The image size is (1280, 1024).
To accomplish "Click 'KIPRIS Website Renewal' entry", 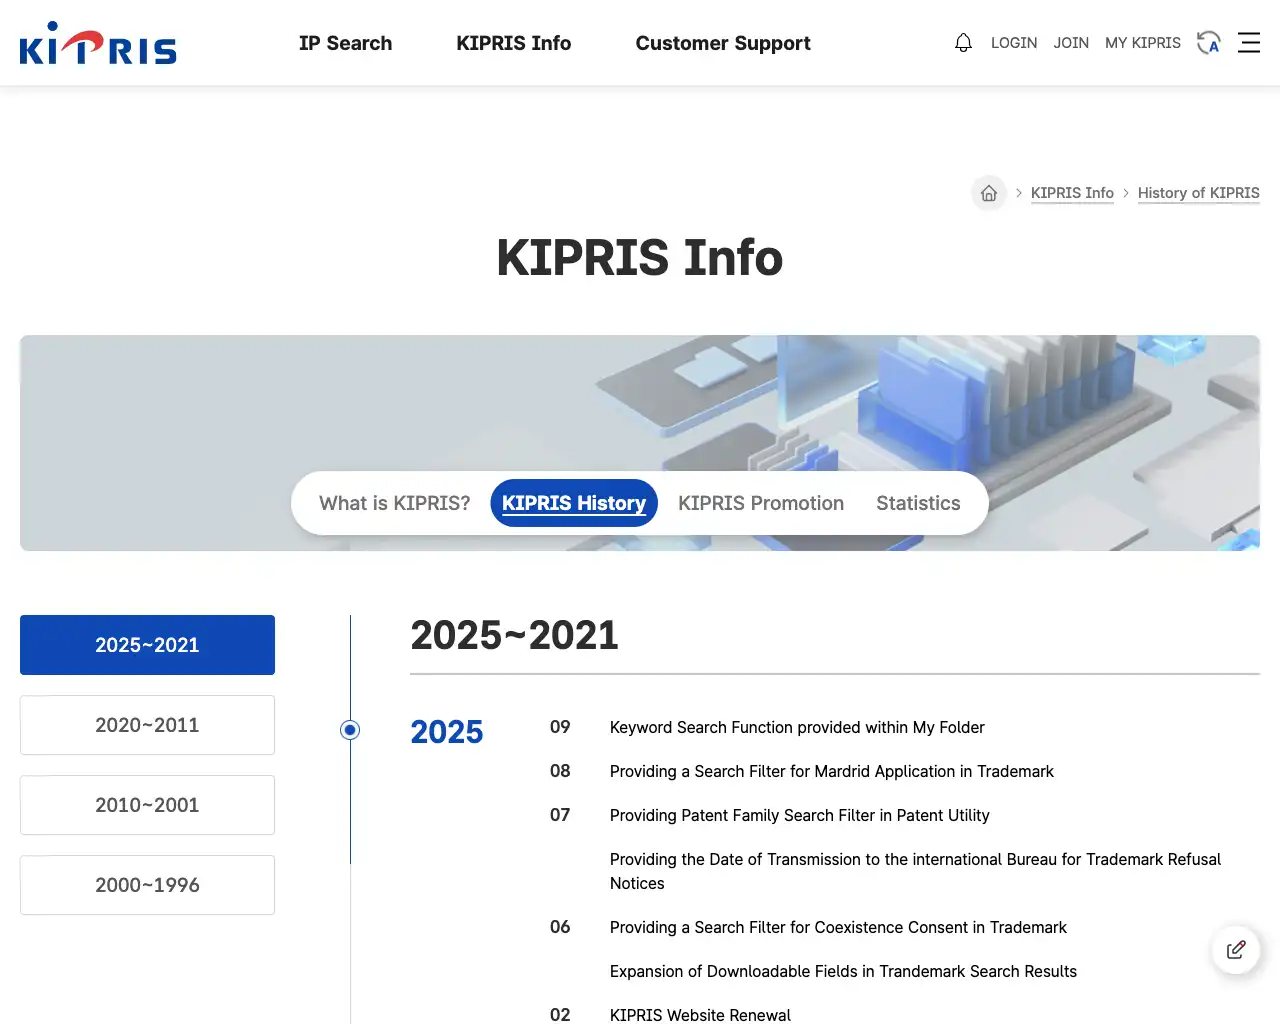I will tap(700, 1015).
